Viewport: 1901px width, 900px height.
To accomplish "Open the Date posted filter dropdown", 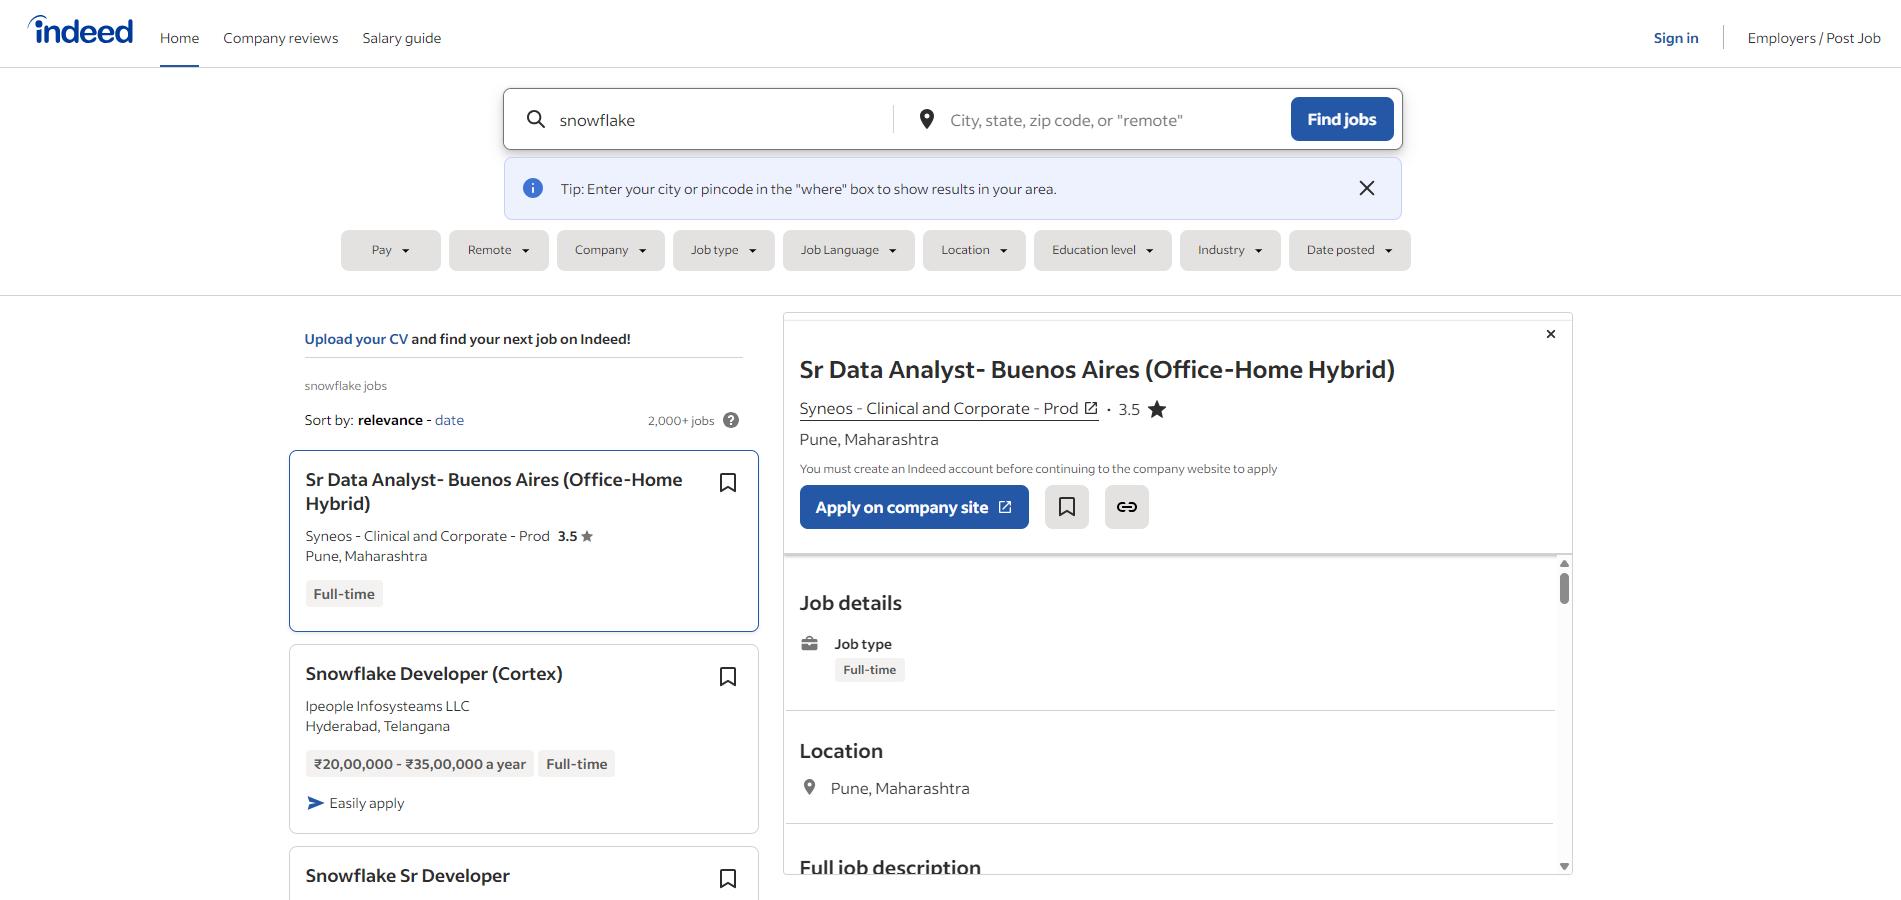I will coord(1349,250).
